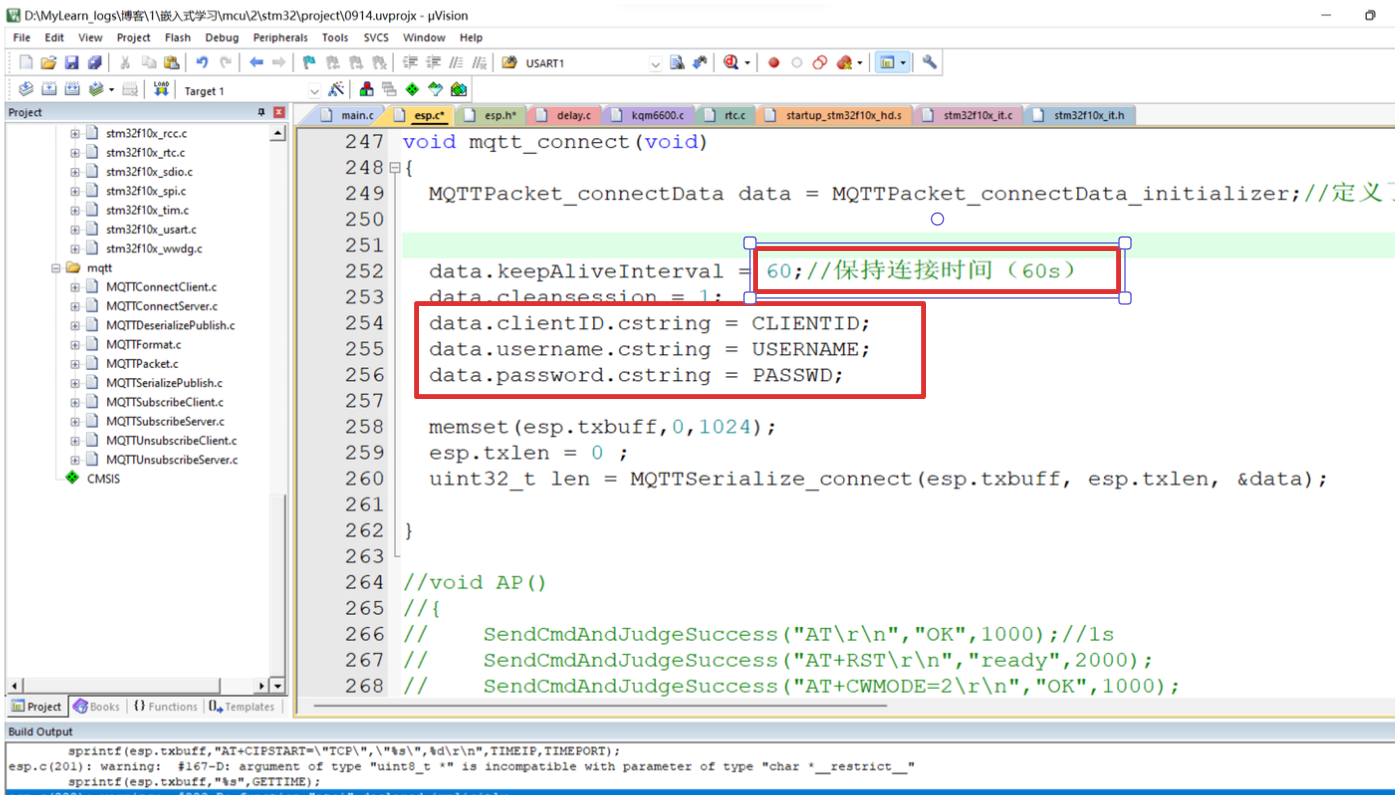The height and width of the screenshot is (795, 1395).
Task: Click the Batch Build icon
Action: pyautogui.click(x=95, y=90)
